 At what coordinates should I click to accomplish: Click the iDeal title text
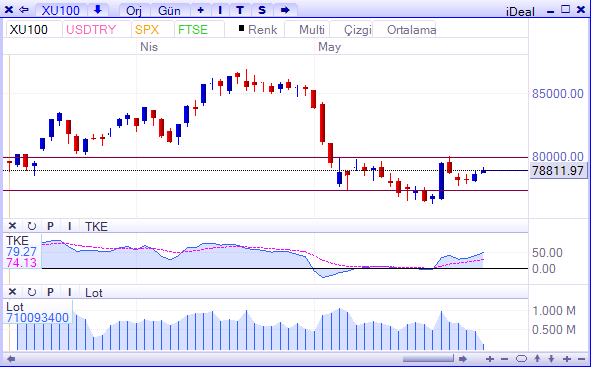click(x=520, y=11)
